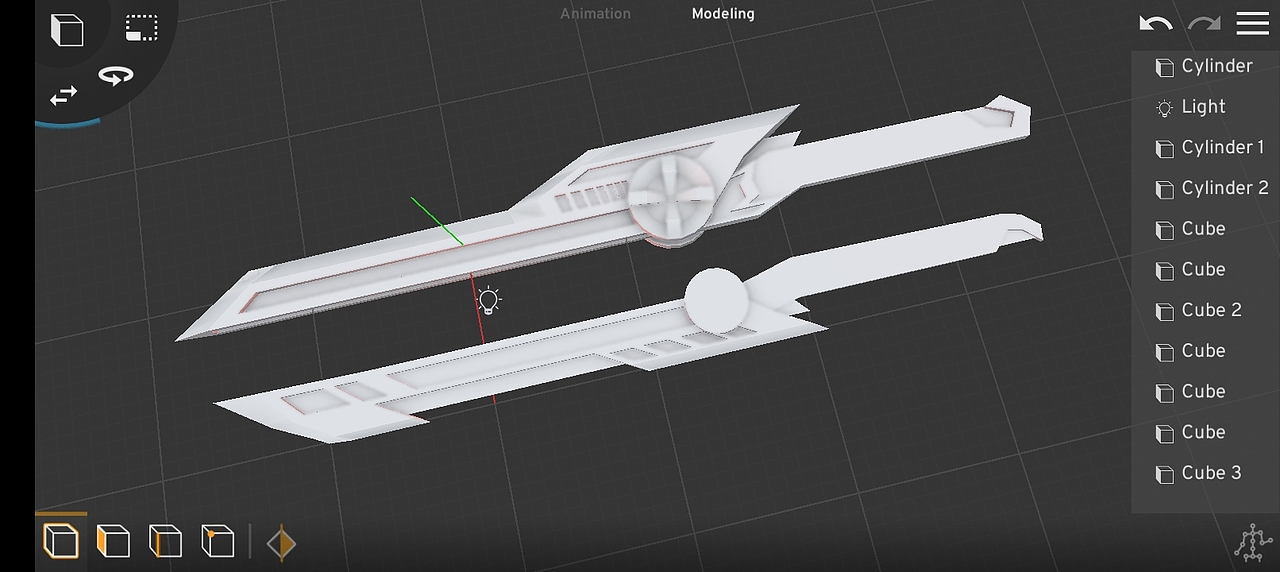This screenshot has height=572, width=1280.
Task: Undo the last action
Action: pos(1156,24)
